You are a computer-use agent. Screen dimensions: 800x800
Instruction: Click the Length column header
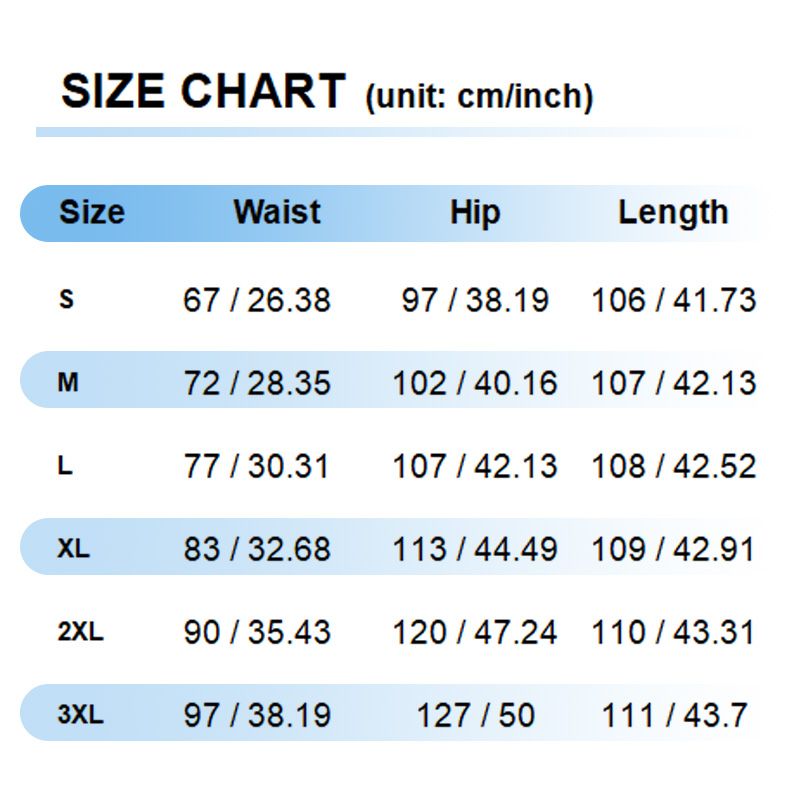point(673,212)
